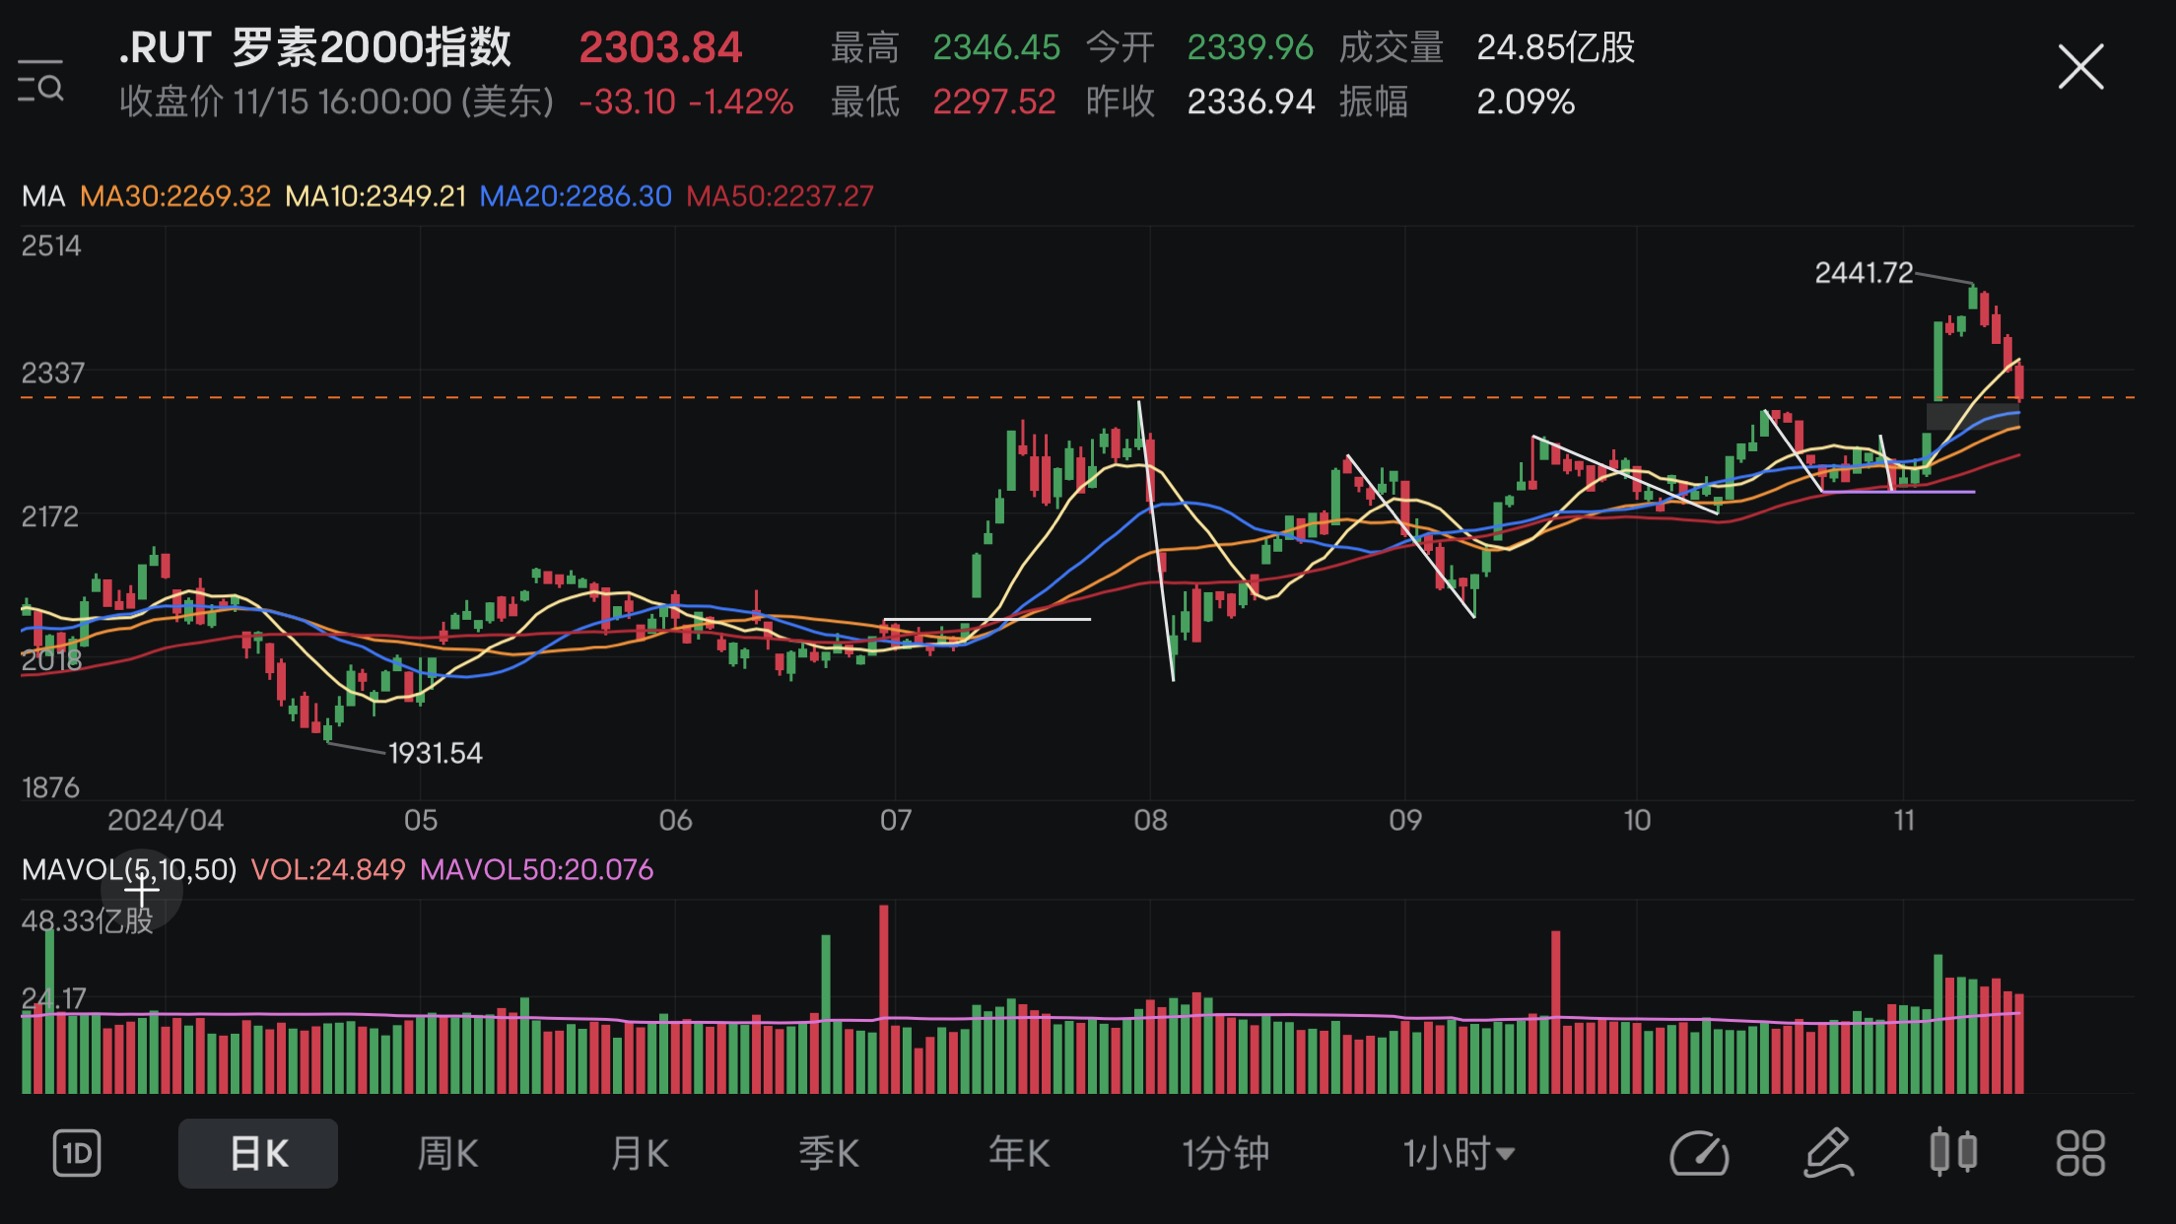Switch to the 季K quarterly chart
Screen dimensions: 2176x1224
click(829, 1154)
